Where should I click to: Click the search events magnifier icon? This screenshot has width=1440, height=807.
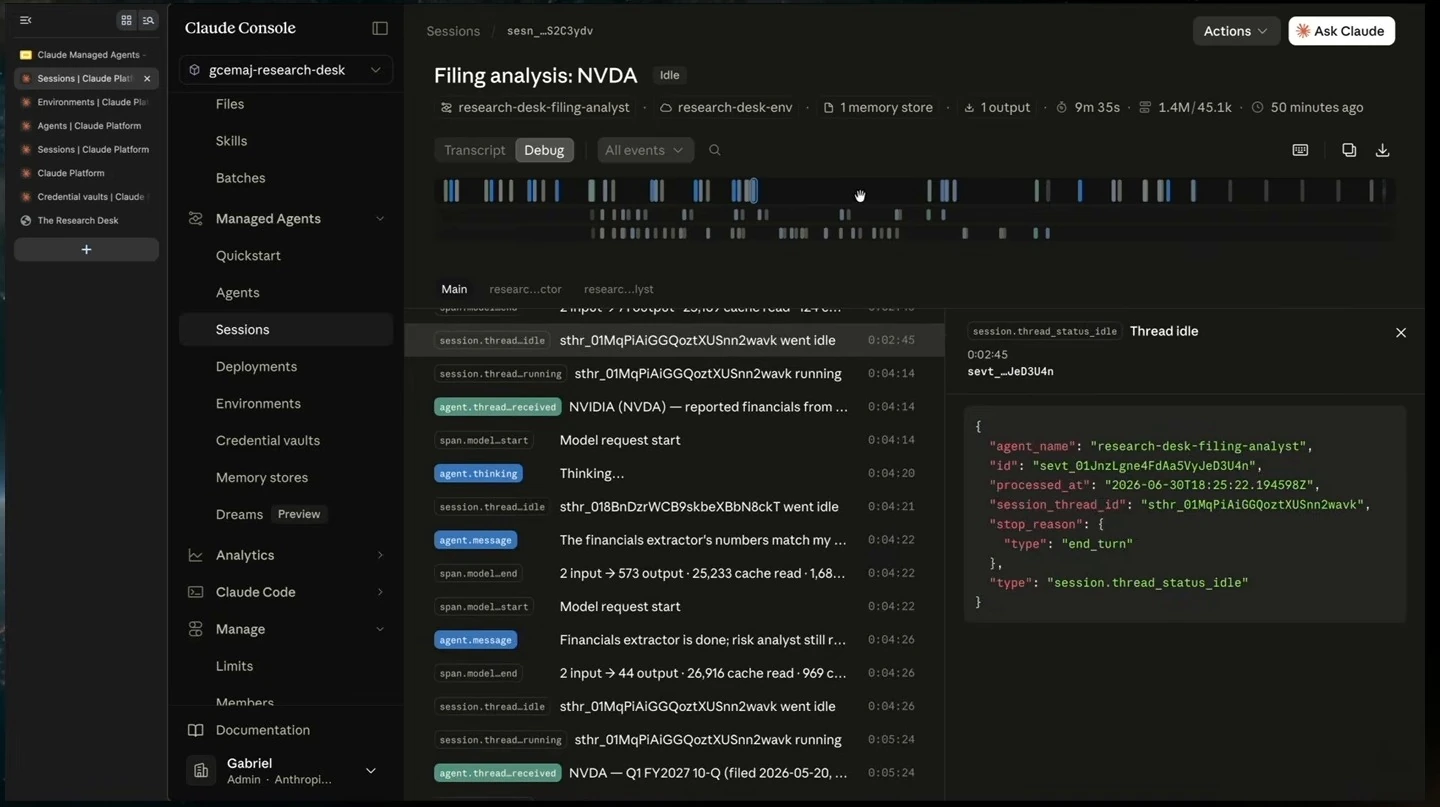pyautogui.click(x=715, y=150)
